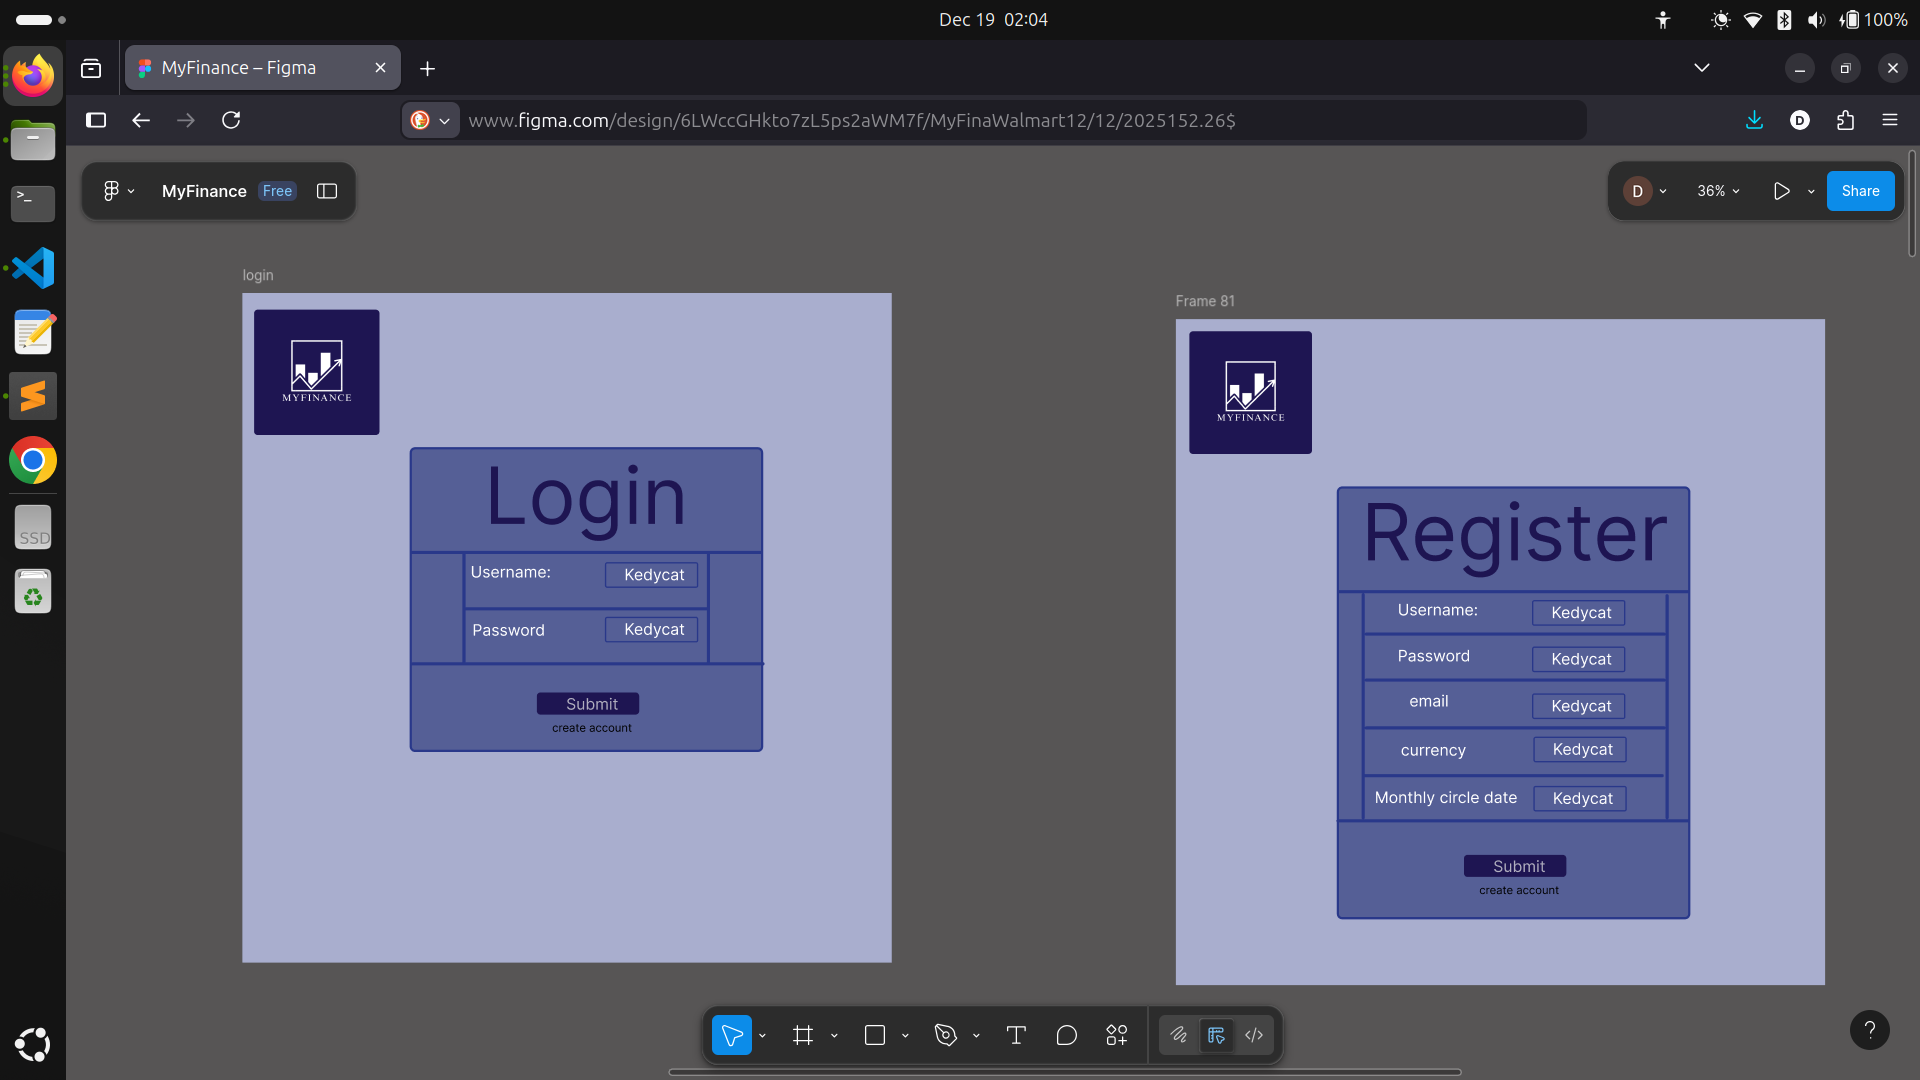Click the Share button
1920x1080 pixels.
(1860, 190)
